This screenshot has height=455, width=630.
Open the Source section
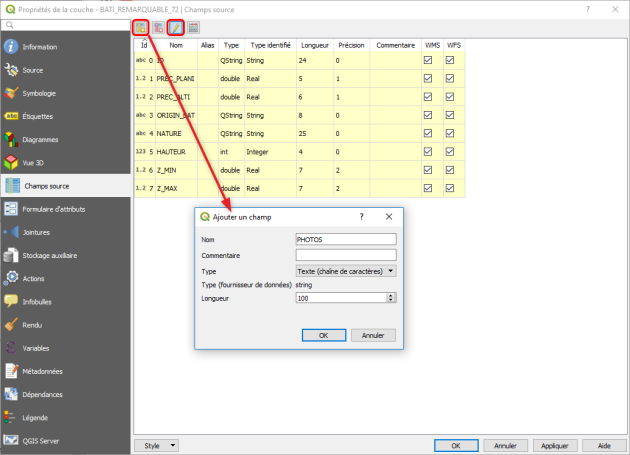click(x=65, y=70)
